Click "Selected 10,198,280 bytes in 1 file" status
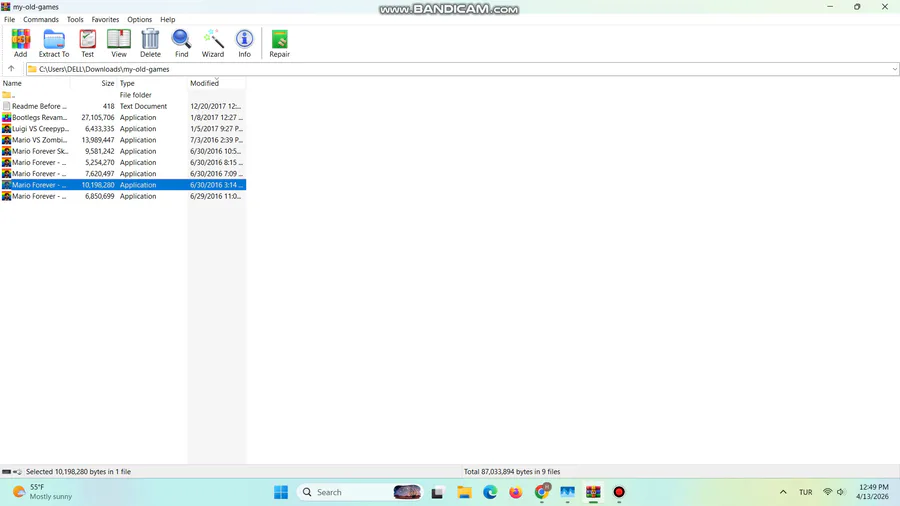This screenshot has height=506, width=900. click(79, 472)
